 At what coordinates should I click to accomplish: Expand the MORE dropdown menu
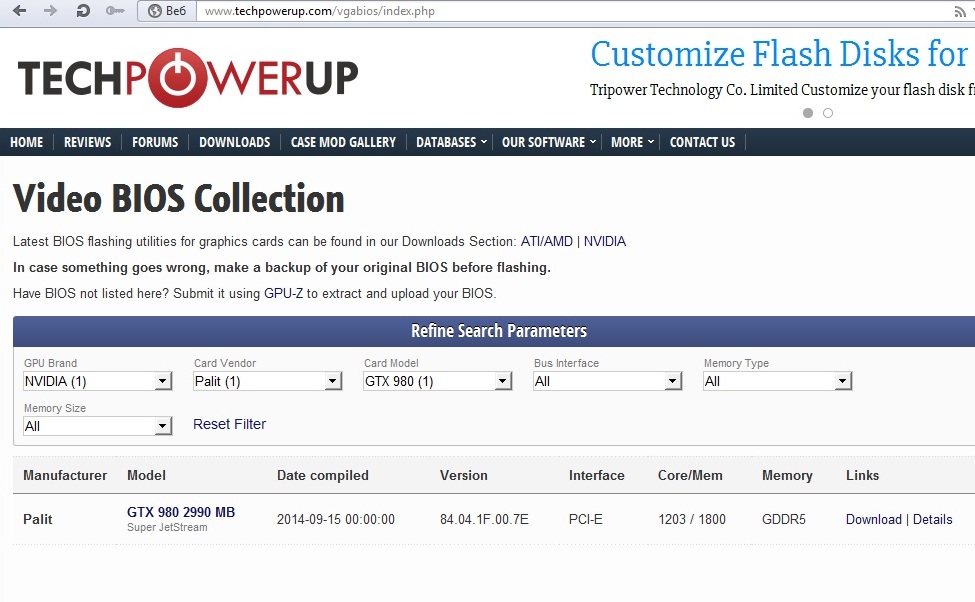[632, 142]
